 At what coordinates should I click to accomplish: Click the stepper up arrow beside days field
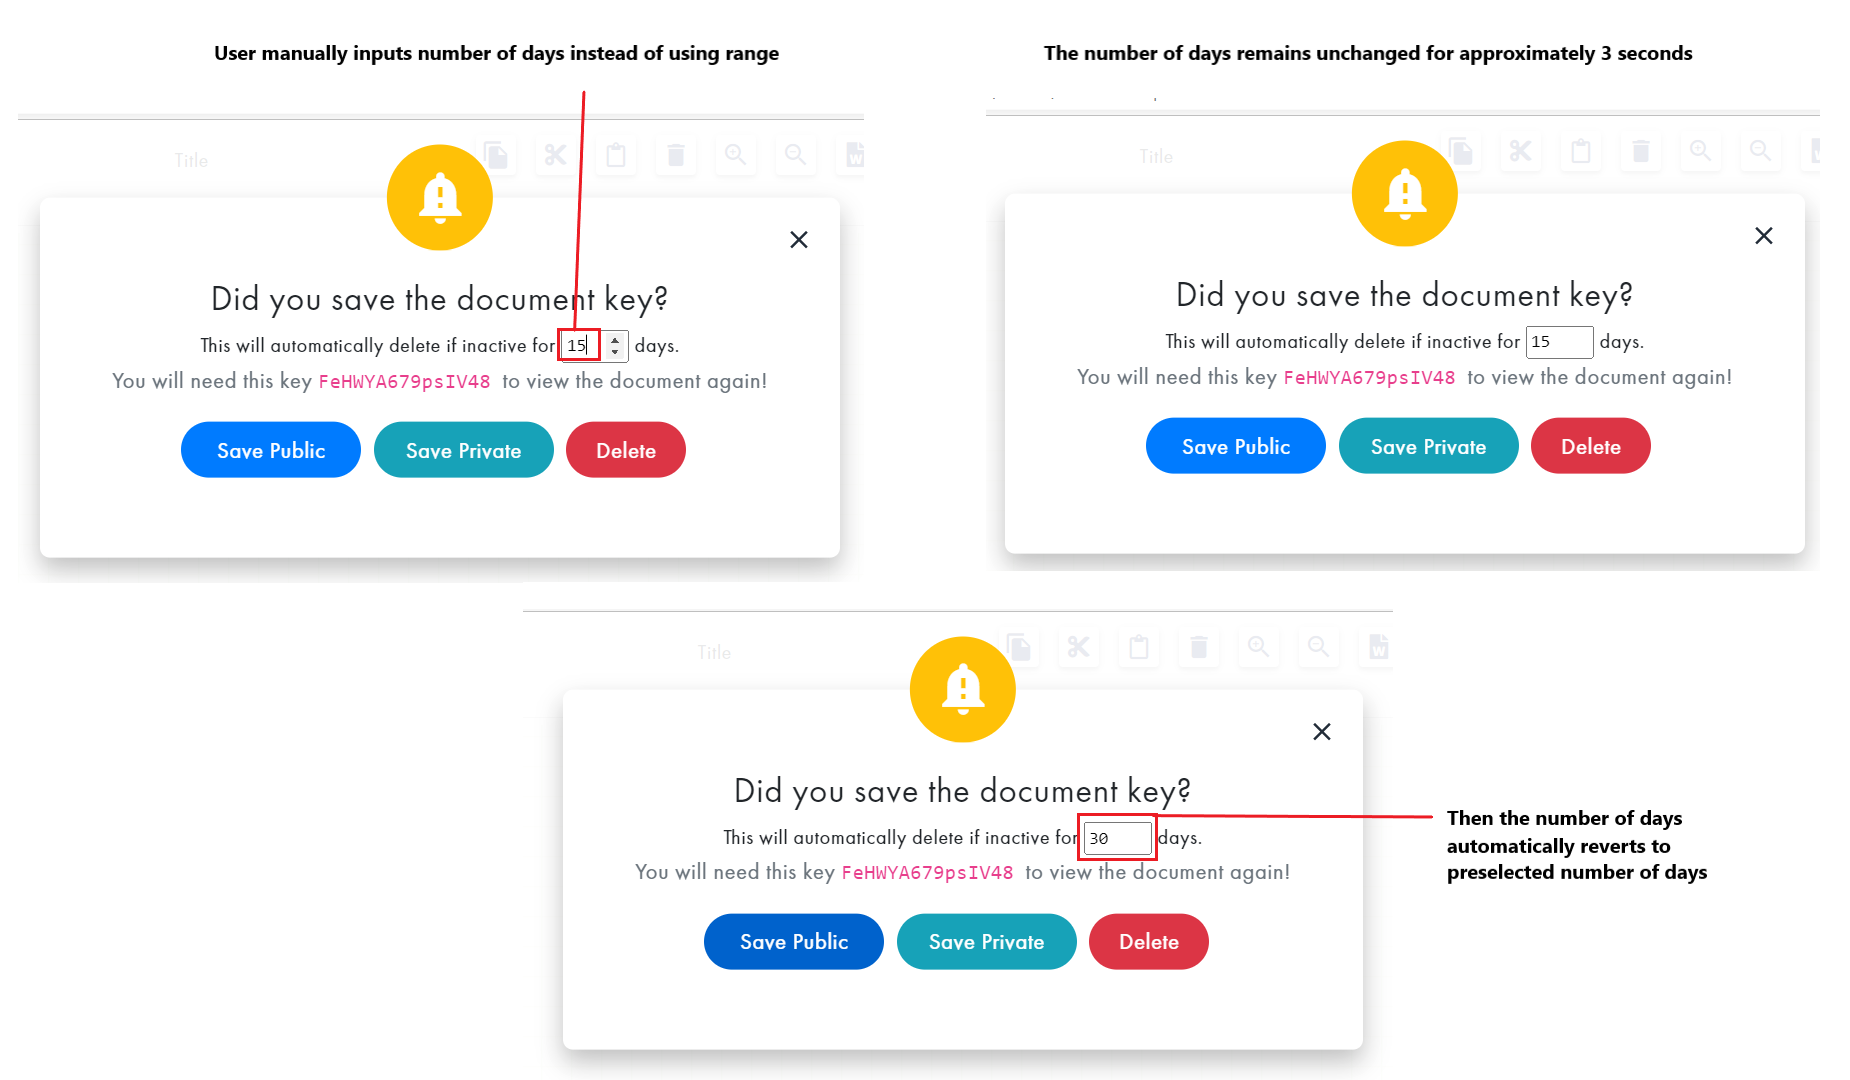(613, 338)
